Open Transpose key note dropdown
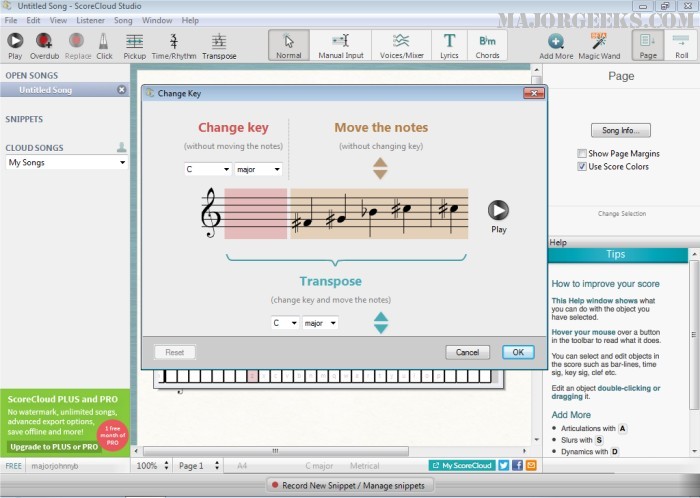700x498 pixels. click(x=285, y=323)
